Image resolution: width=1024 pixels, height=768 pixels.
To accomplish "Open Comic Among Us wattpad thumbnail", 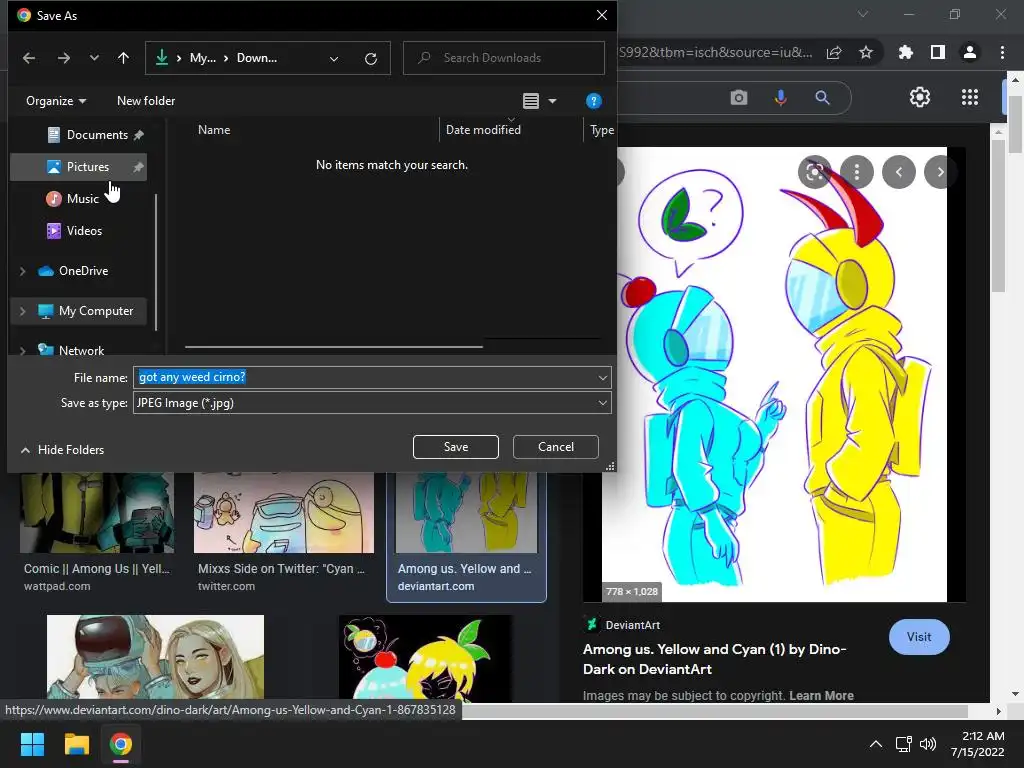I will pyautogui.click(x=97, y=513).
